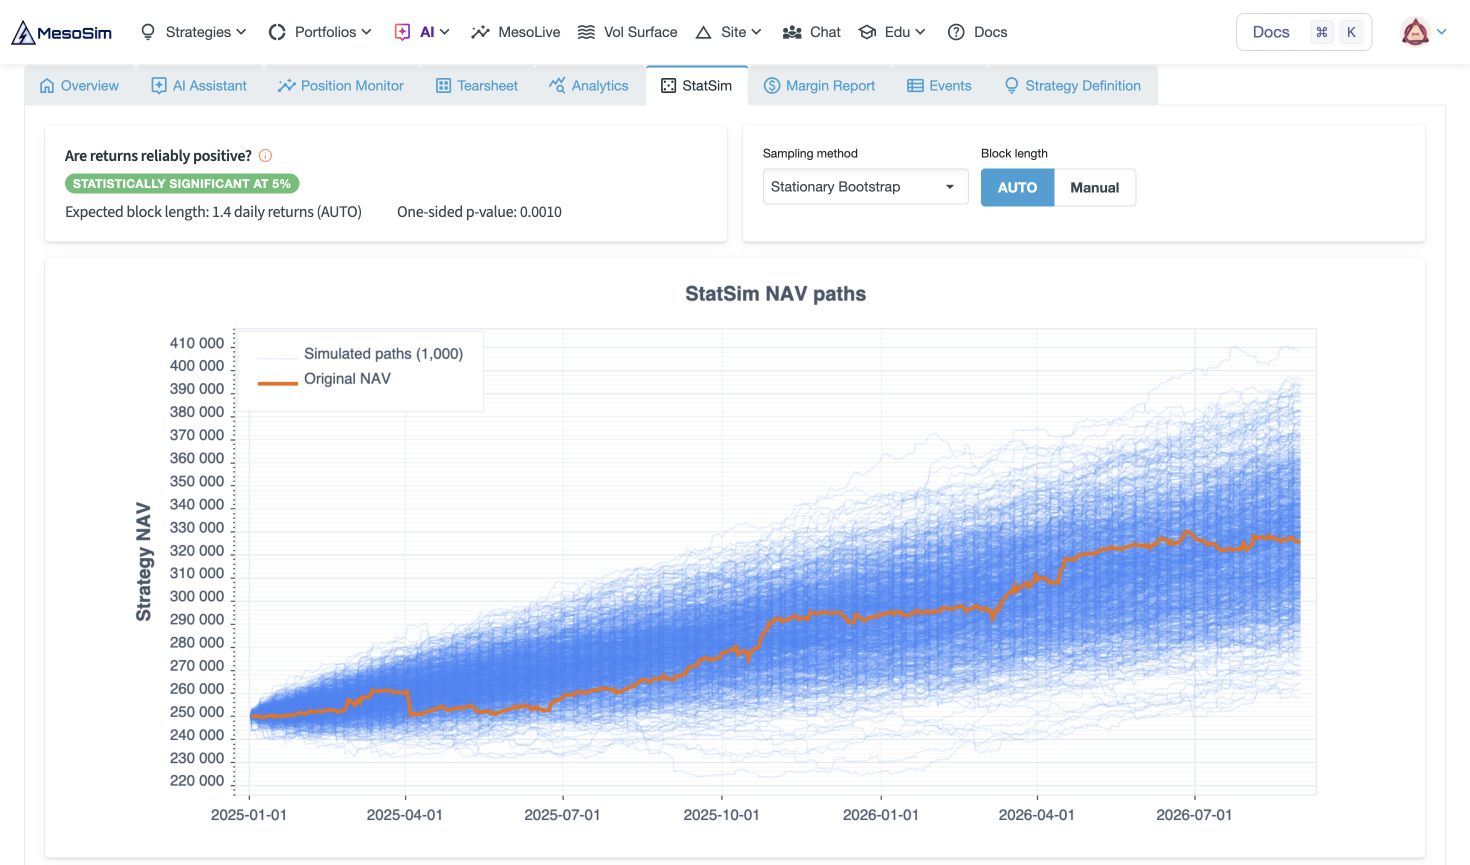Expand the user account chevron
Image resolution: width=1470 pixels, height=865 pixels.
(1442, 32)
